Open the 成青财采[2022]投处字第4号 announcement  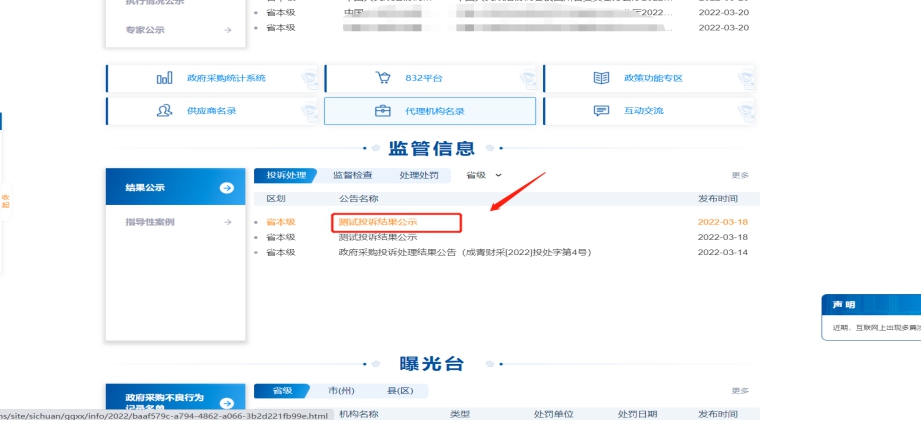464,253
